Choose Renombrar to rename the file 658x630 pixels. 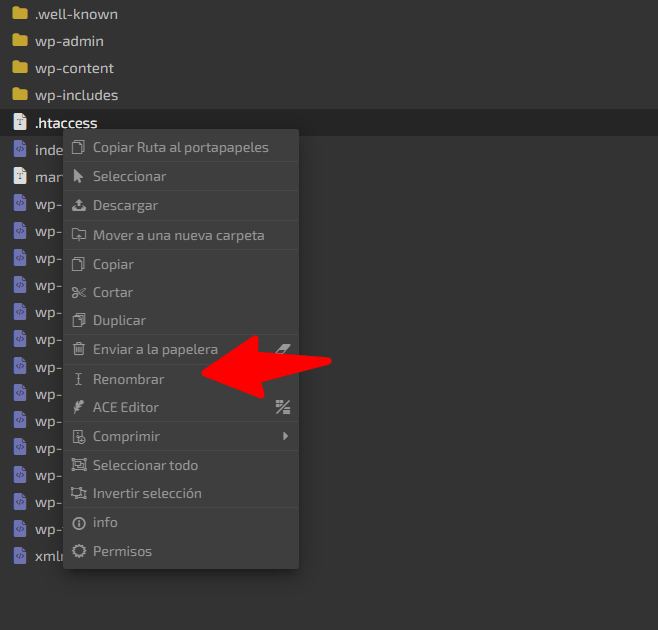(181, 379)
